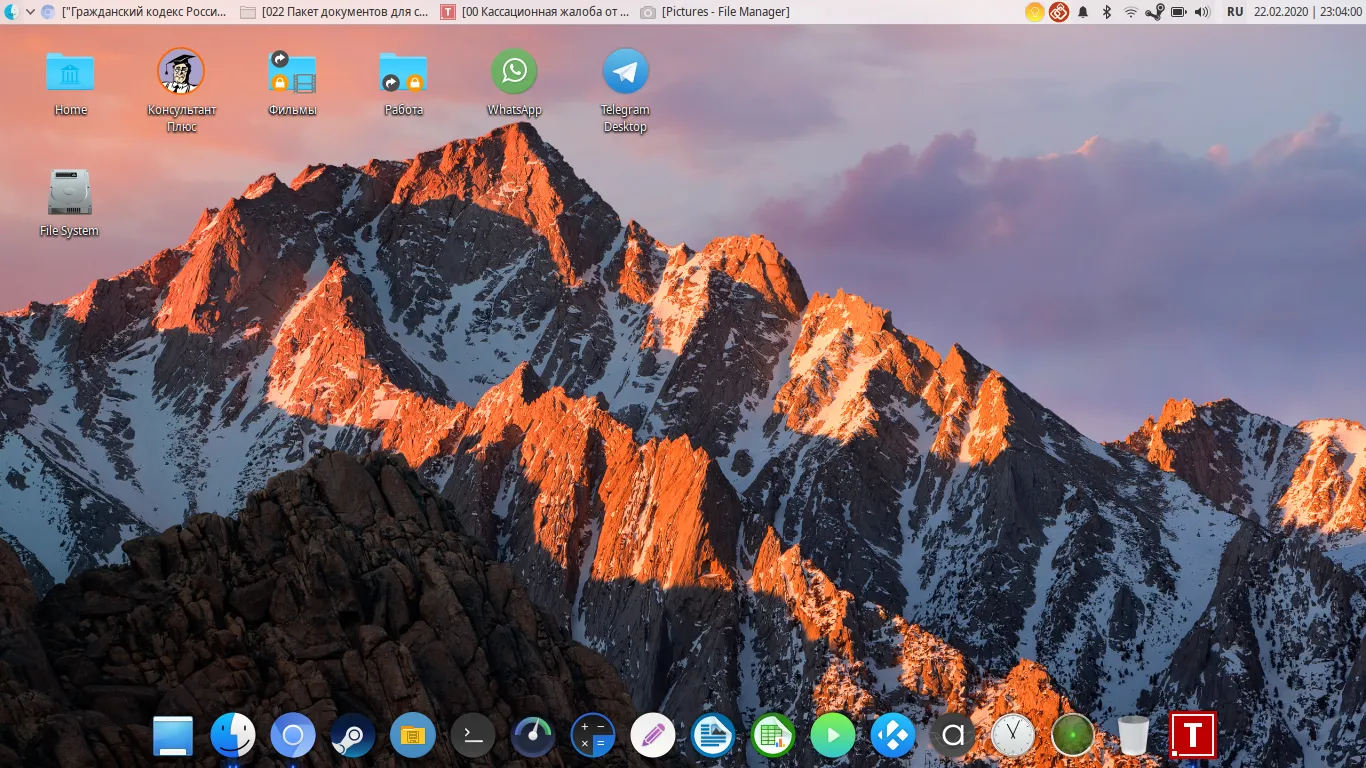Click red diamond tray icon
The height and width of the screenshot is (768, 1366).
point(1059,12)
